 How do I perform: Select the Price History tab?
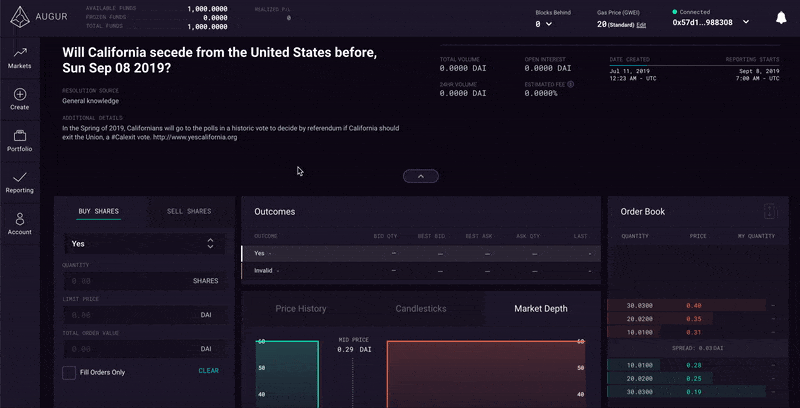[x=301, y=309]
